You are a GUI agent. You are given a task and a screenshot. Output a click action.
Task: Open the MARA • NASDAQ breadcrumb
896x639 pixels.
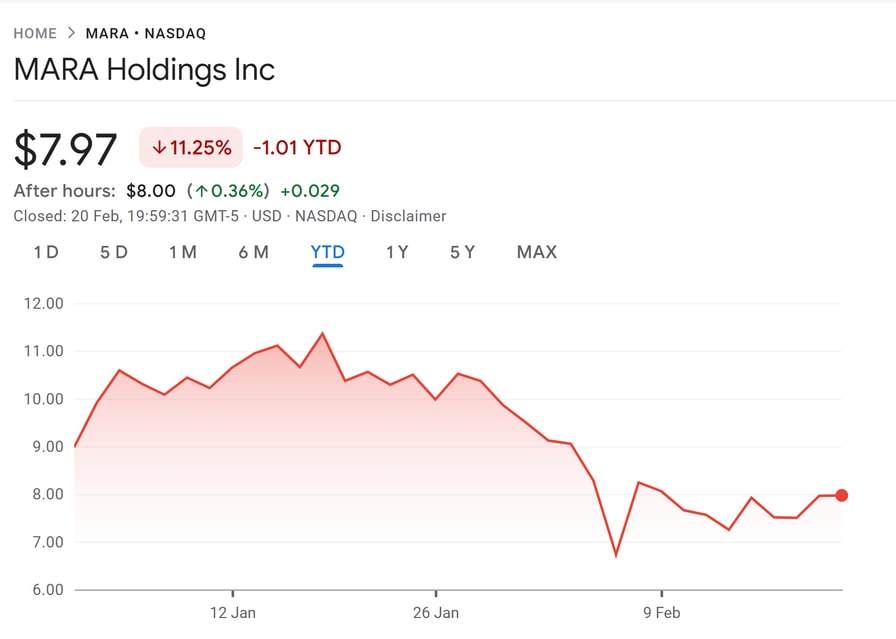coord(146,33)
